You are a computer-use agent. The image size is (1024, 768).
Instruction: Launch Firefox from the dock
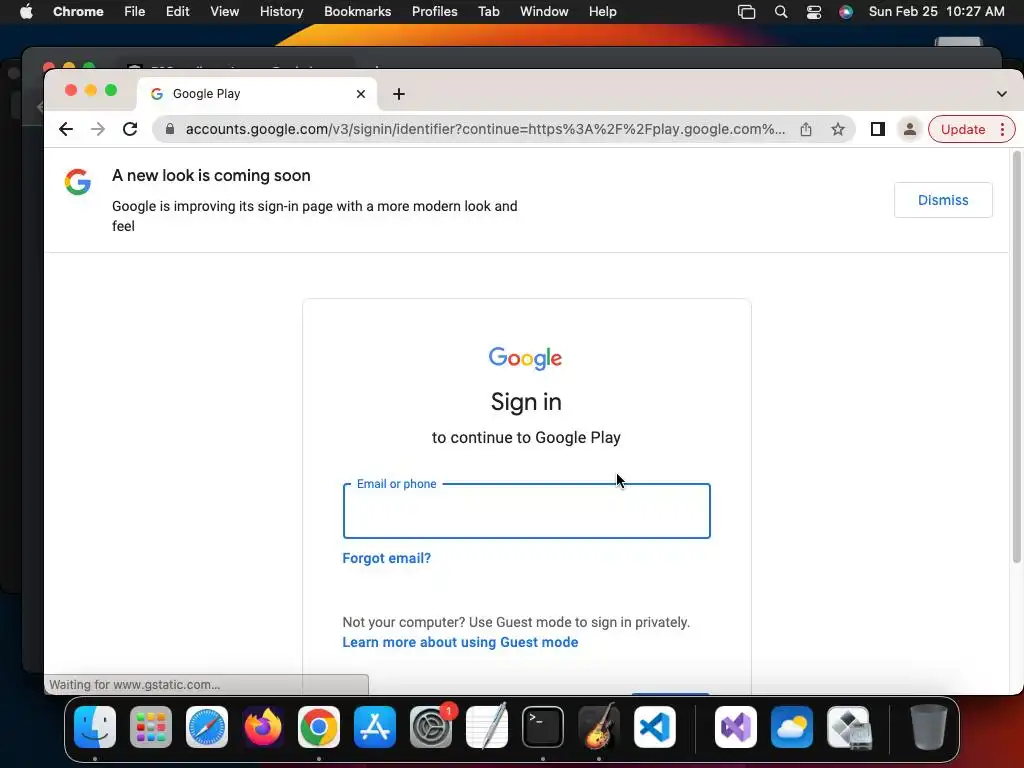263,727
